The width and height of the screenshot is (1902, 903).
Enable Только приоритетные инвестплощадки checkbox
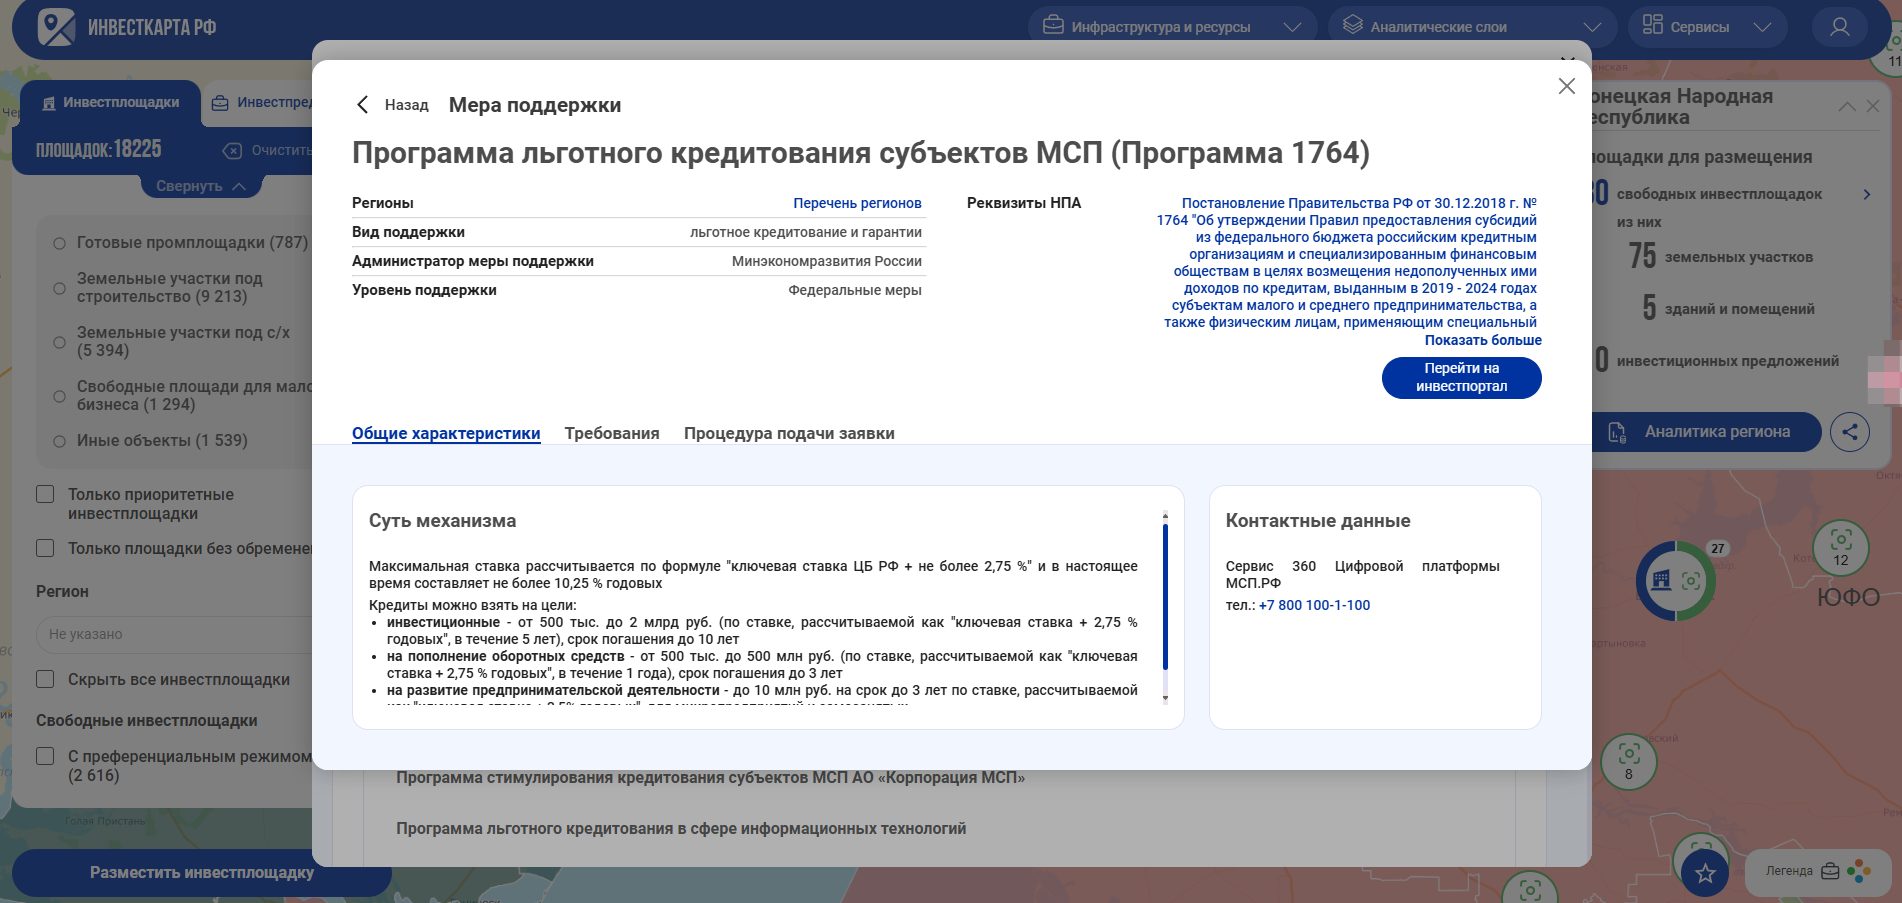click(45, 494)
